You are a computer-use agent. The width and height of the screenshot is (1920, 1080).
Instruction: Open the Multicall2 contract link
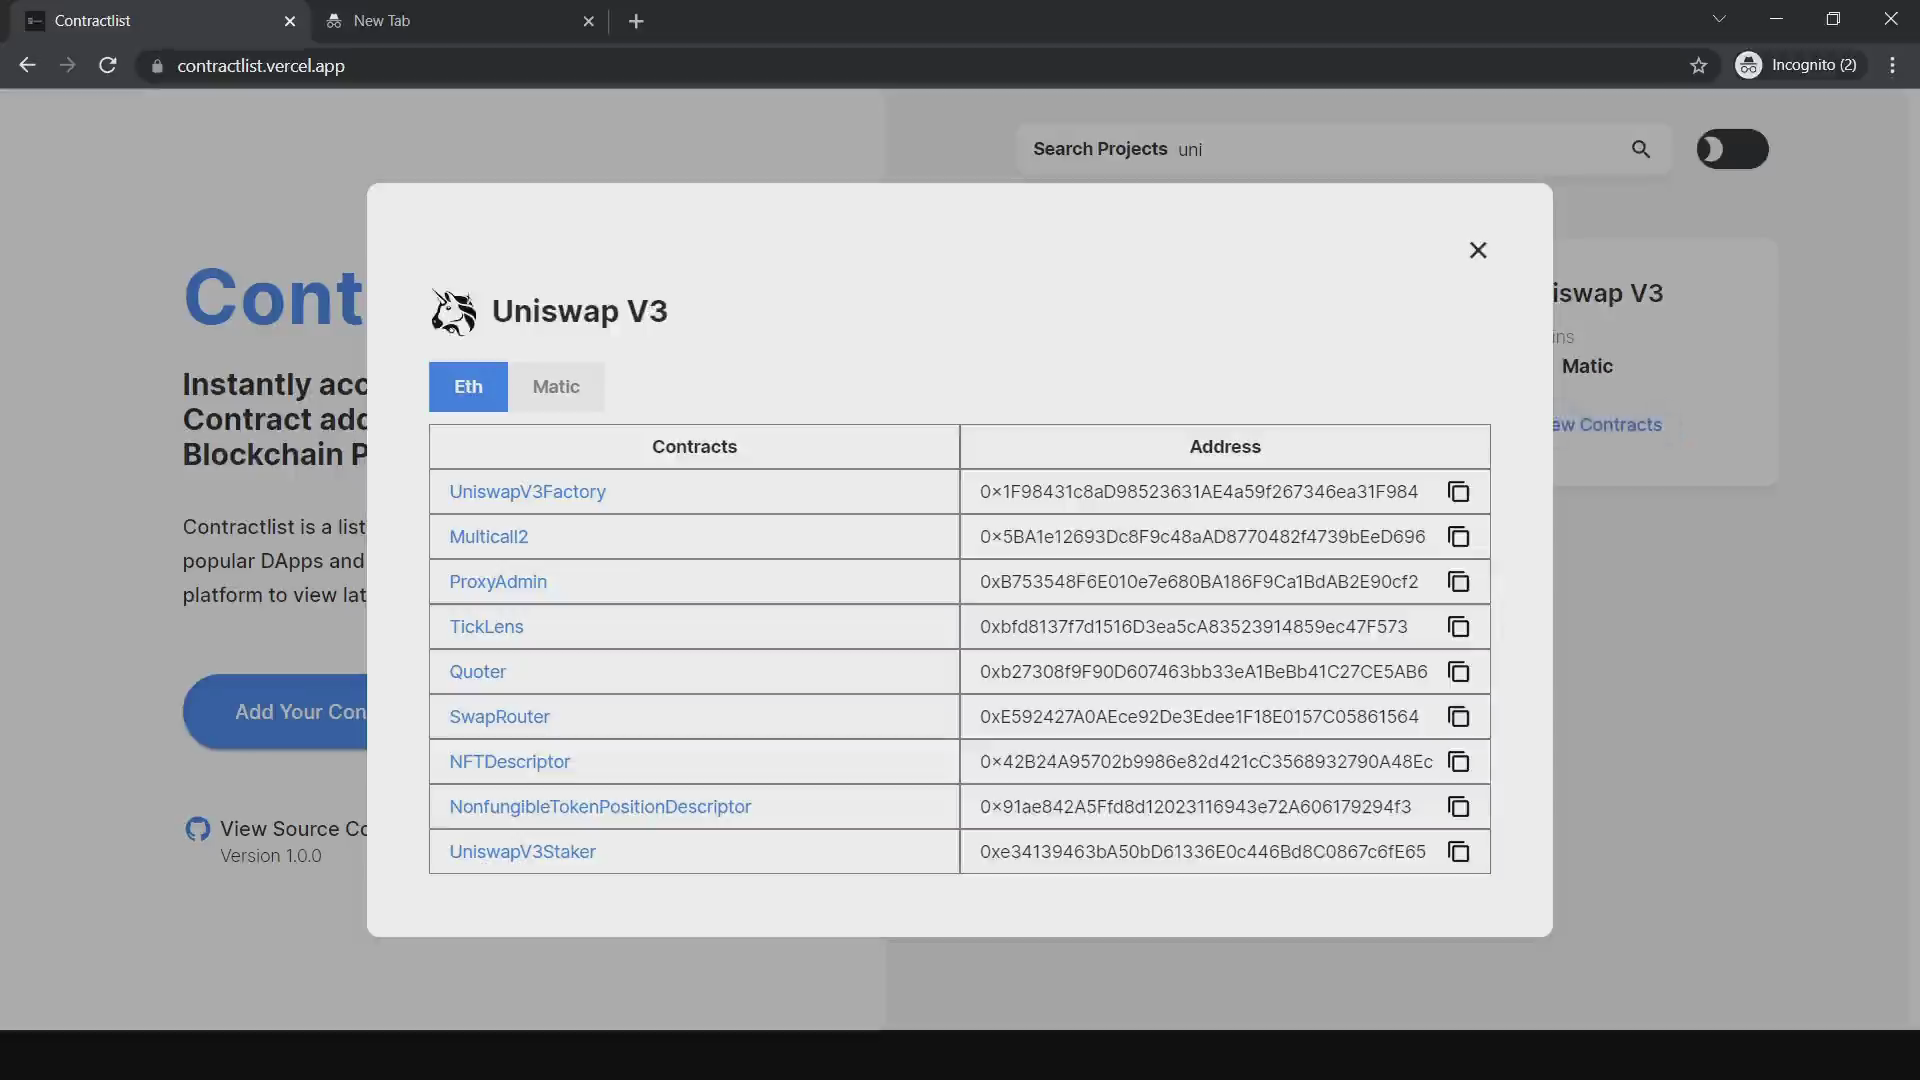(488, 537)
